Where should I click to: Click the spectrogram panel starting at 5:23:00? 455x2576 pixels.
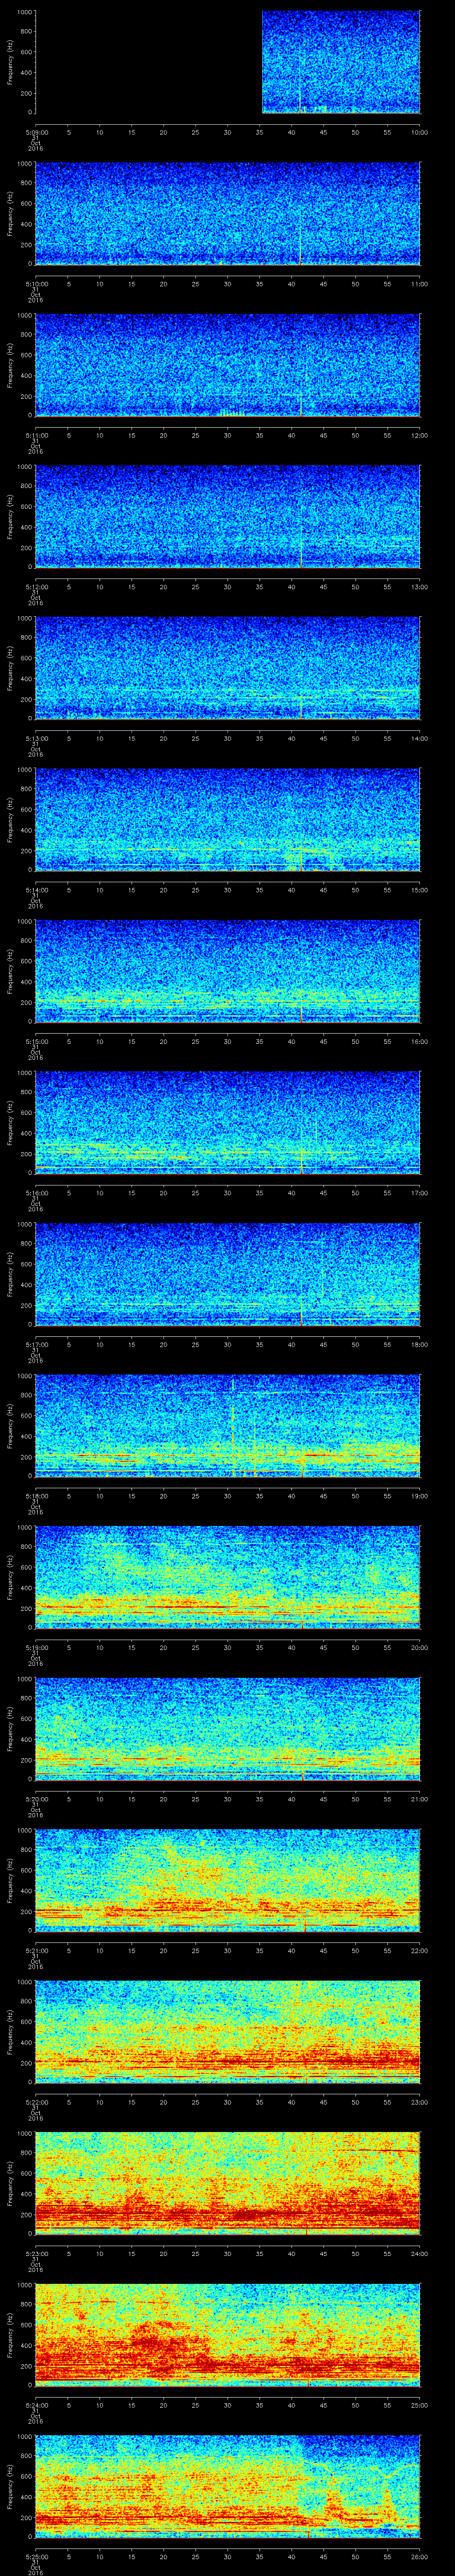tap(228, 2183)
